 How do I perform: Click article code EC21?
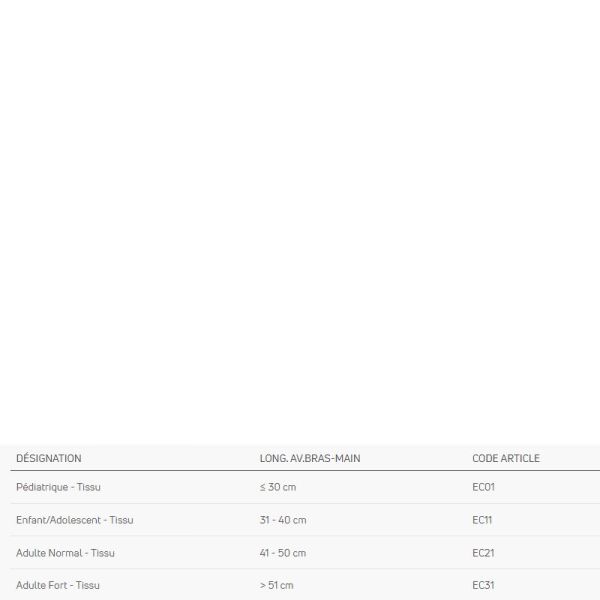click(483, 553)
